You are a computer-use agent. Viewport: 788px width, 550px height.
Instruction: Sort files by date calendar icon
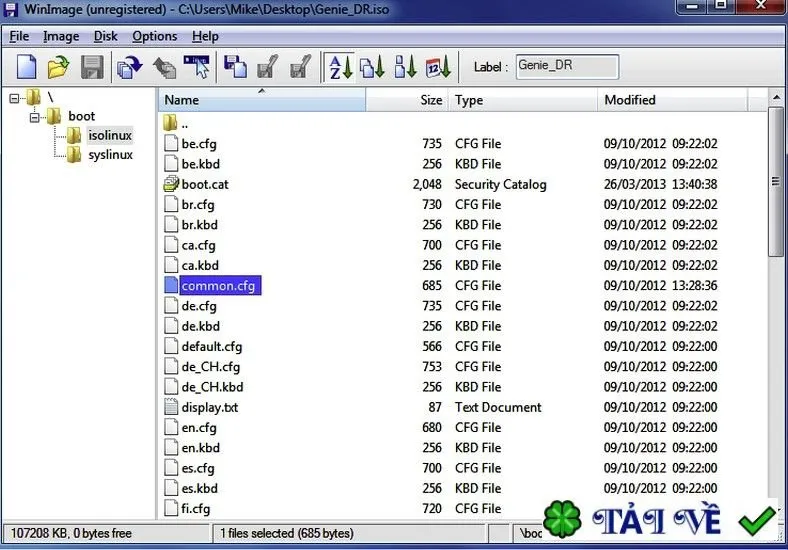pos(438,66)
